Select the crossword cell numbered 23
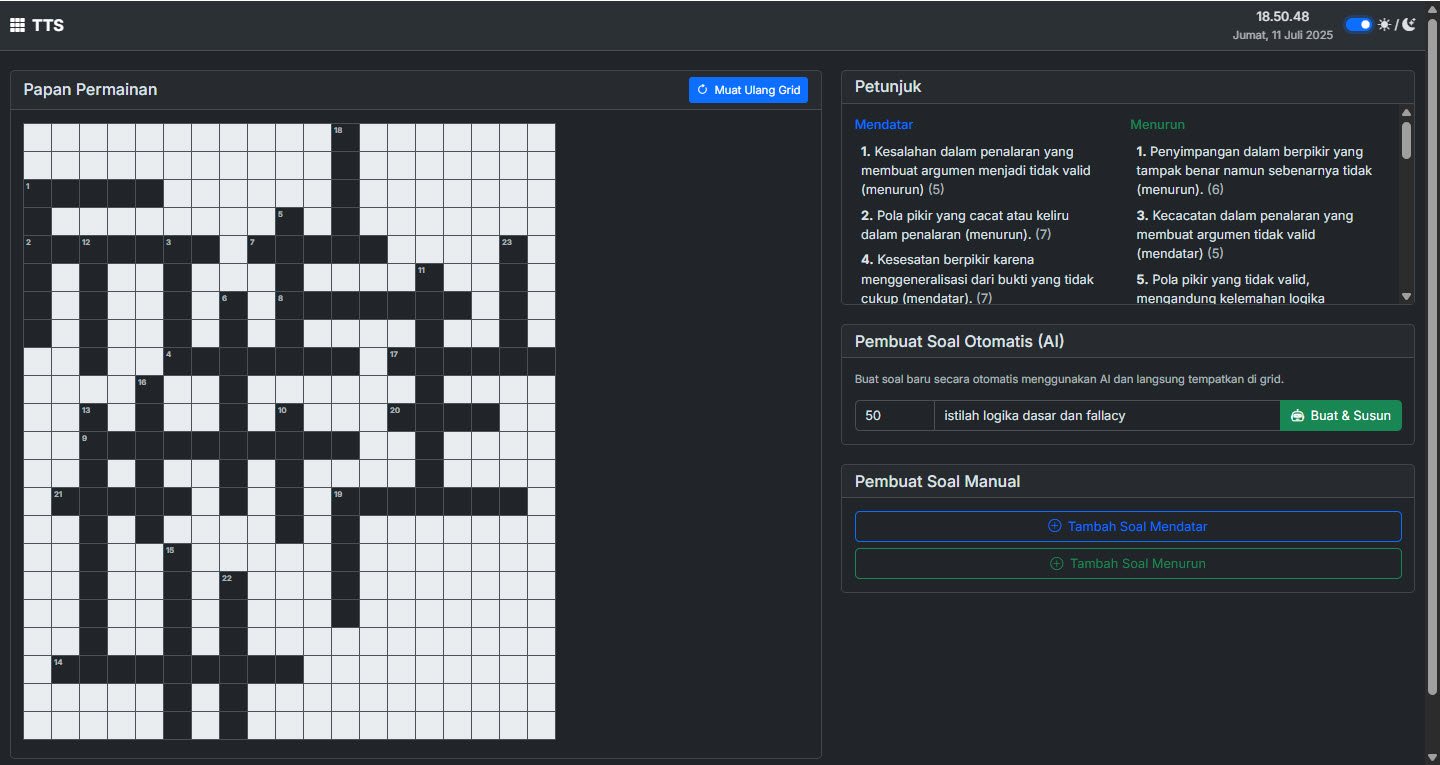Screen dimensions: 1440x765 tap(513, 249)
